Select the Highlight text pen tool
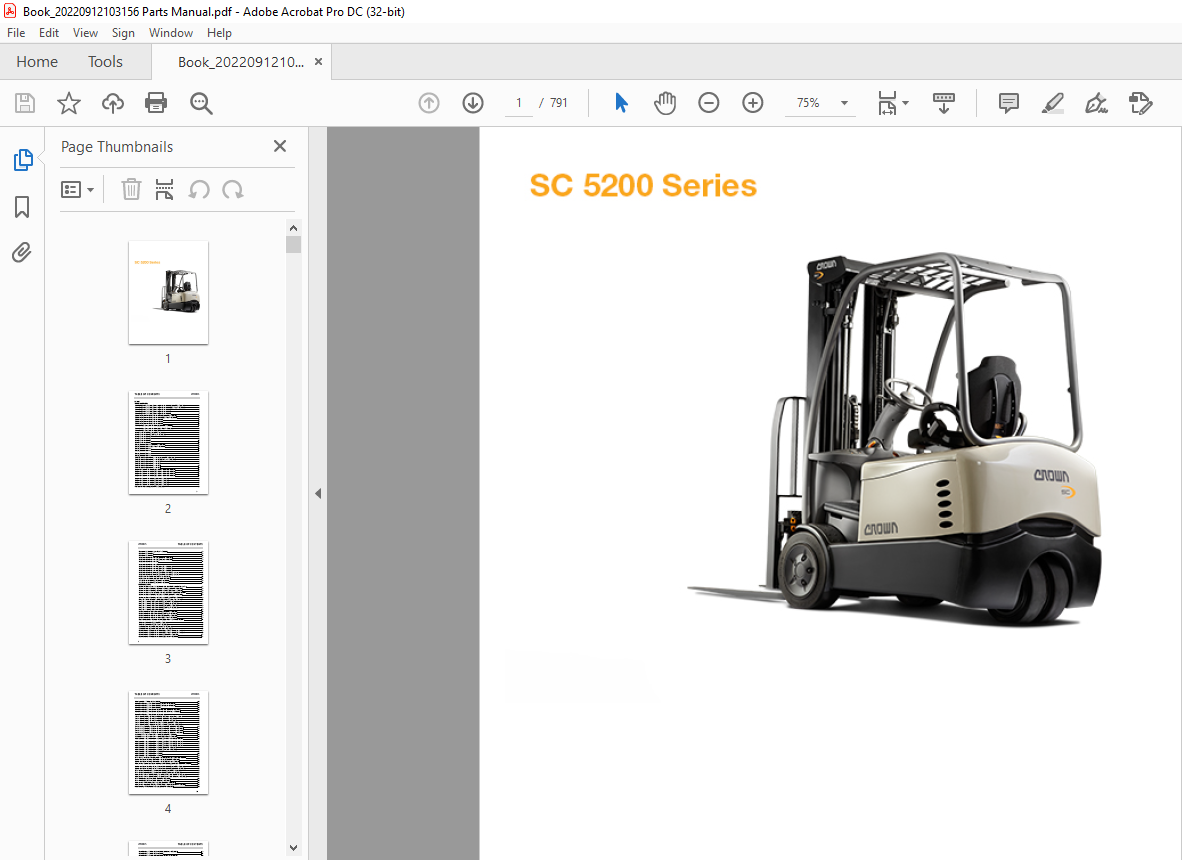The width and height of the screenshot is (1182, 860). tap(1052, 103)
